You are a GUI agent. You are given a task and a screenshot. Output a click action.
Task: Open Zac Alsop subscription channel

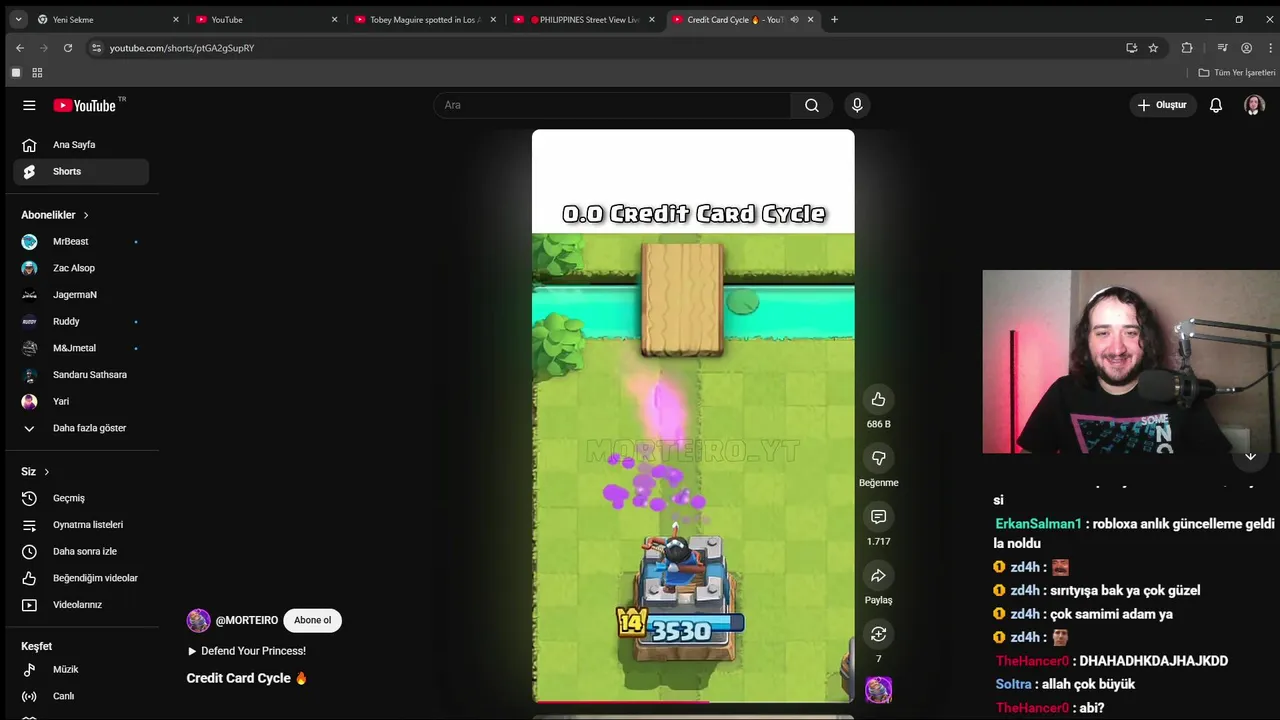pyautogui.click(x=81, y=268)
